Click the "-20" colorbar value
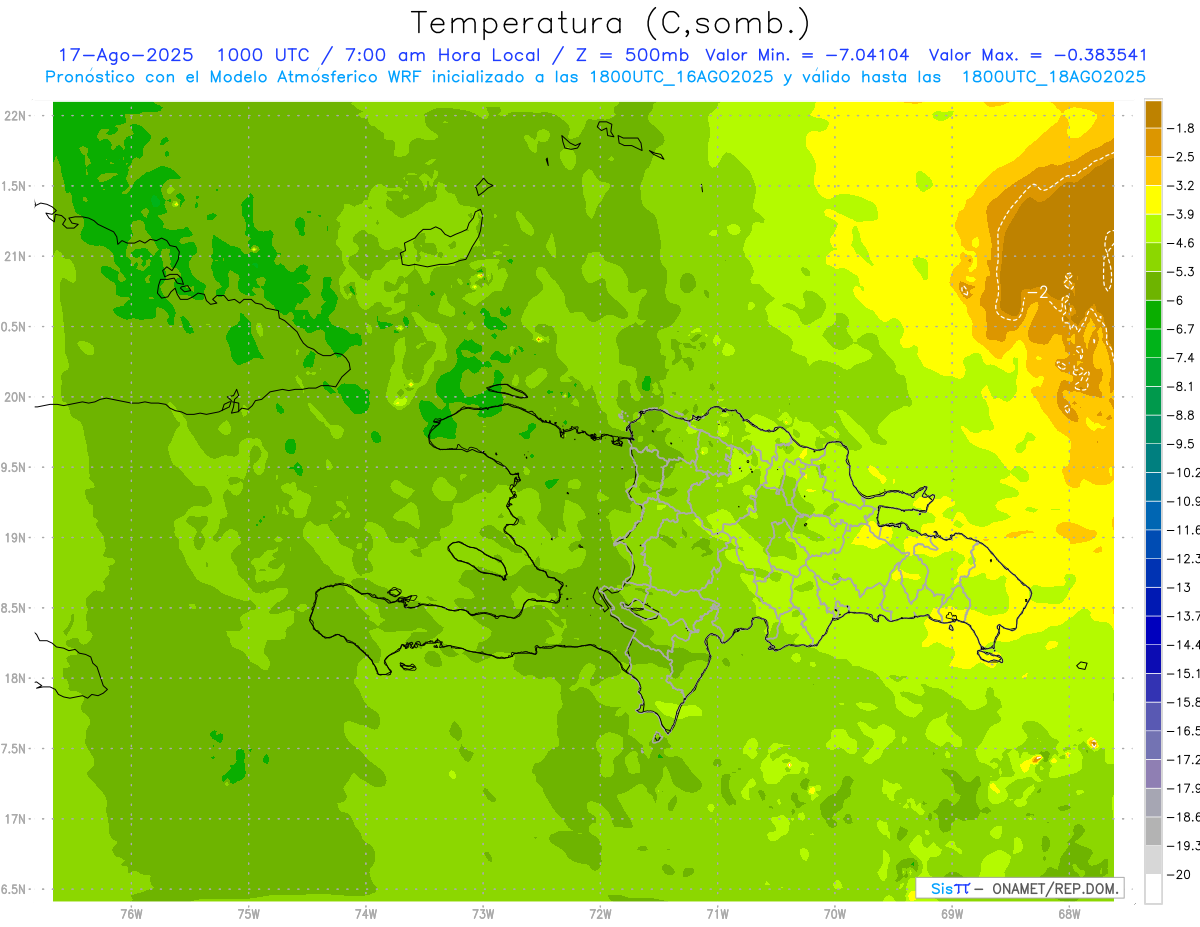This screenshot has height=927, width=1200. (1180, 874)
